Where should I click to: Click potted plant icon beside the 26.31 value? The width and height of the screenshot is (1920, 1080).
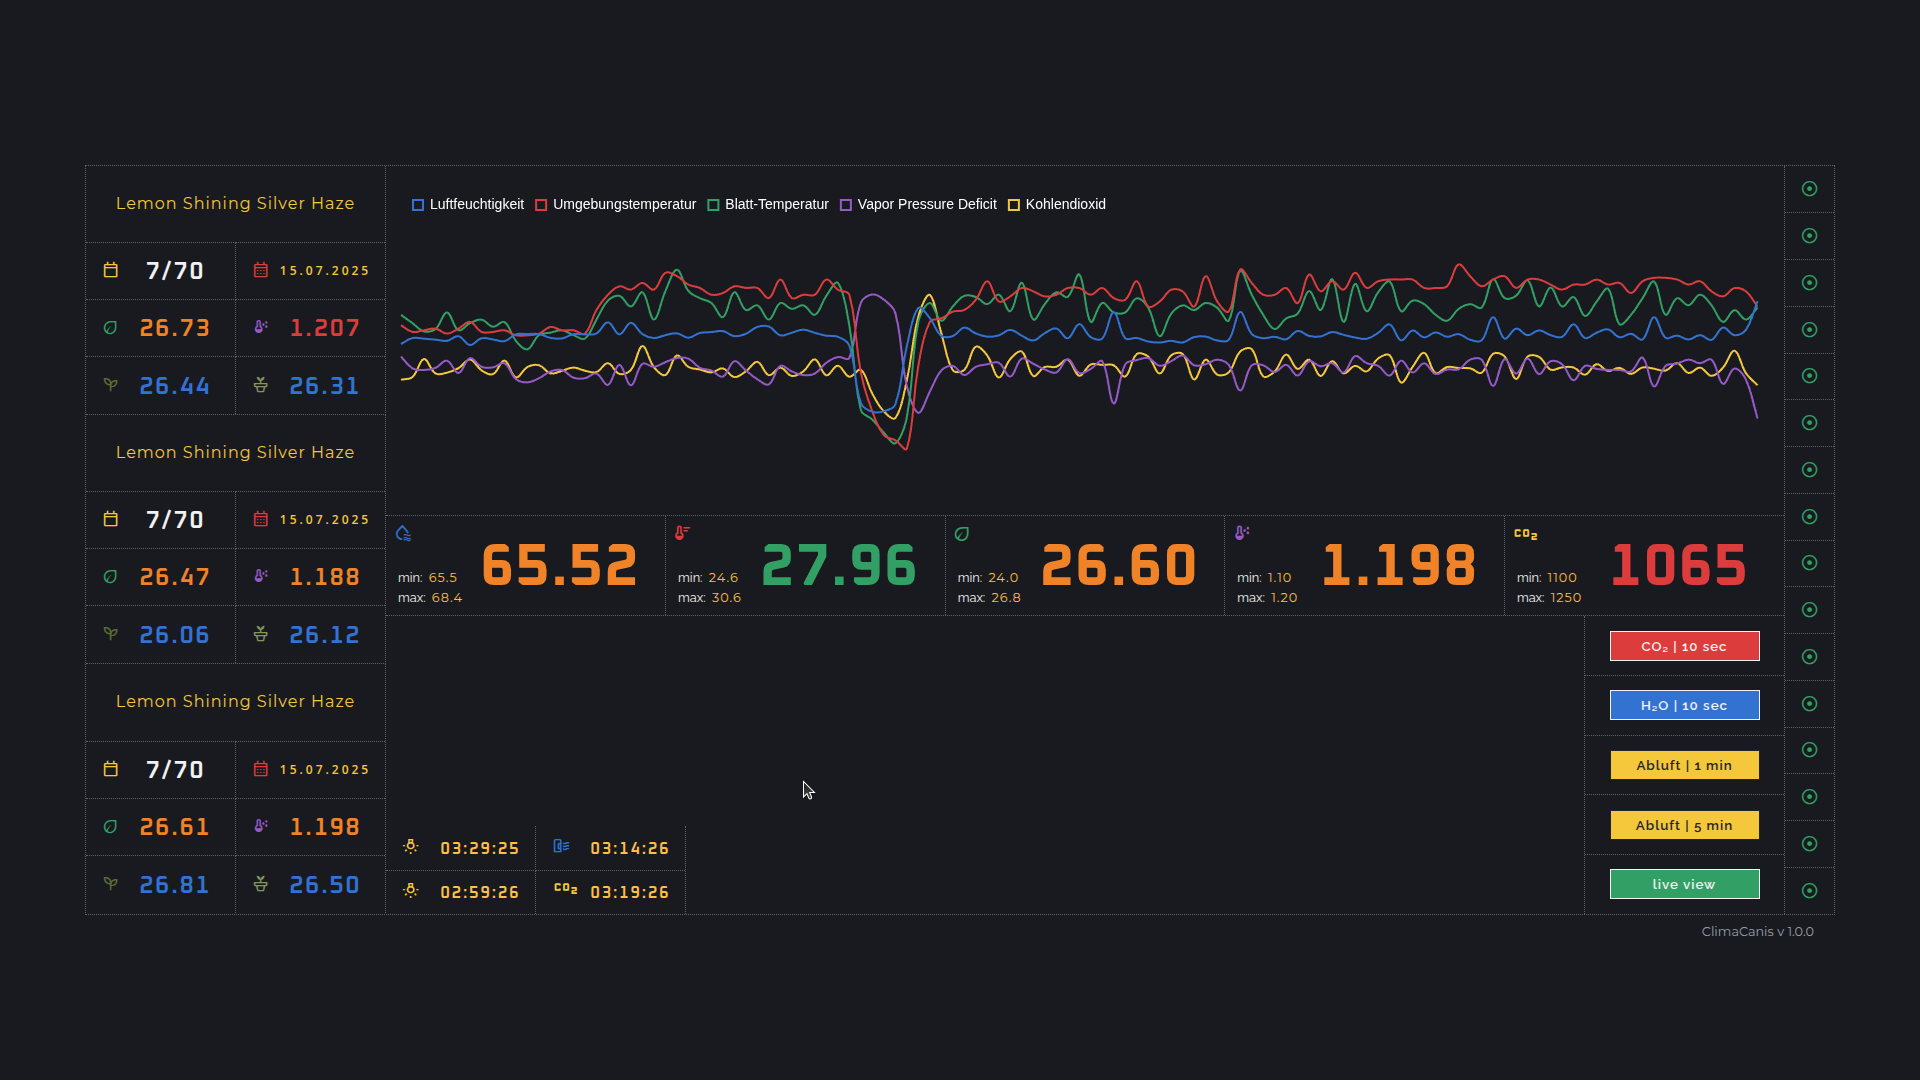261,385
